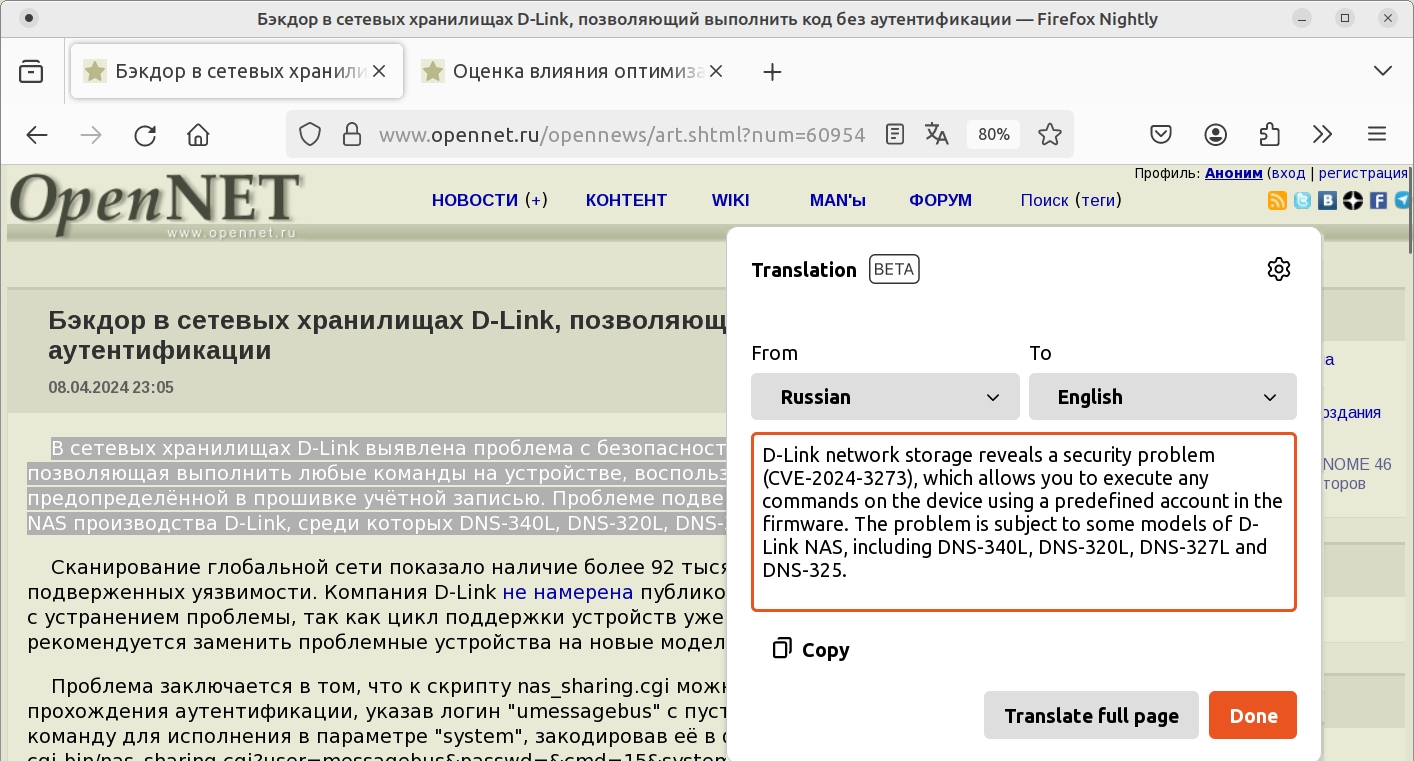The width and height of the screenshot is (1414, 761).
Task: Bookmark this page with star icon
Action: point(1049,134)
